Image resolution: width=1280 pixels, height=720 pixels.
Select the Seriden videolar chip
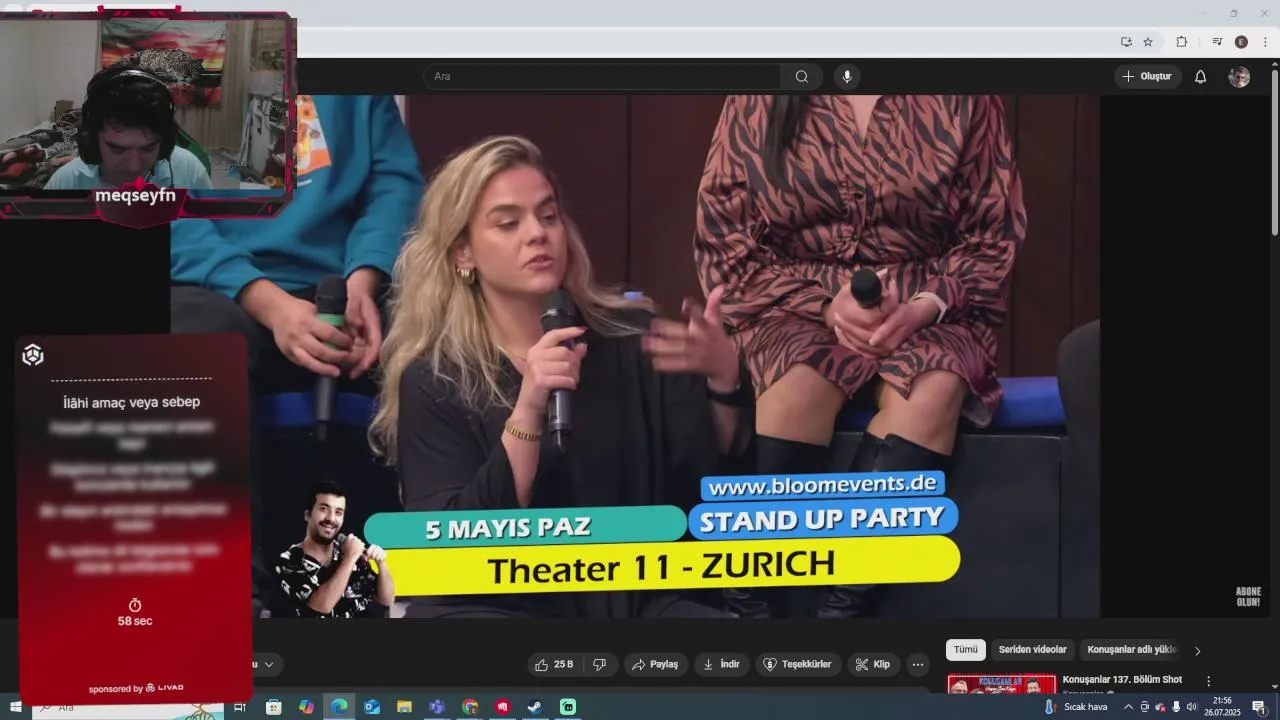tap(1032, 650)
